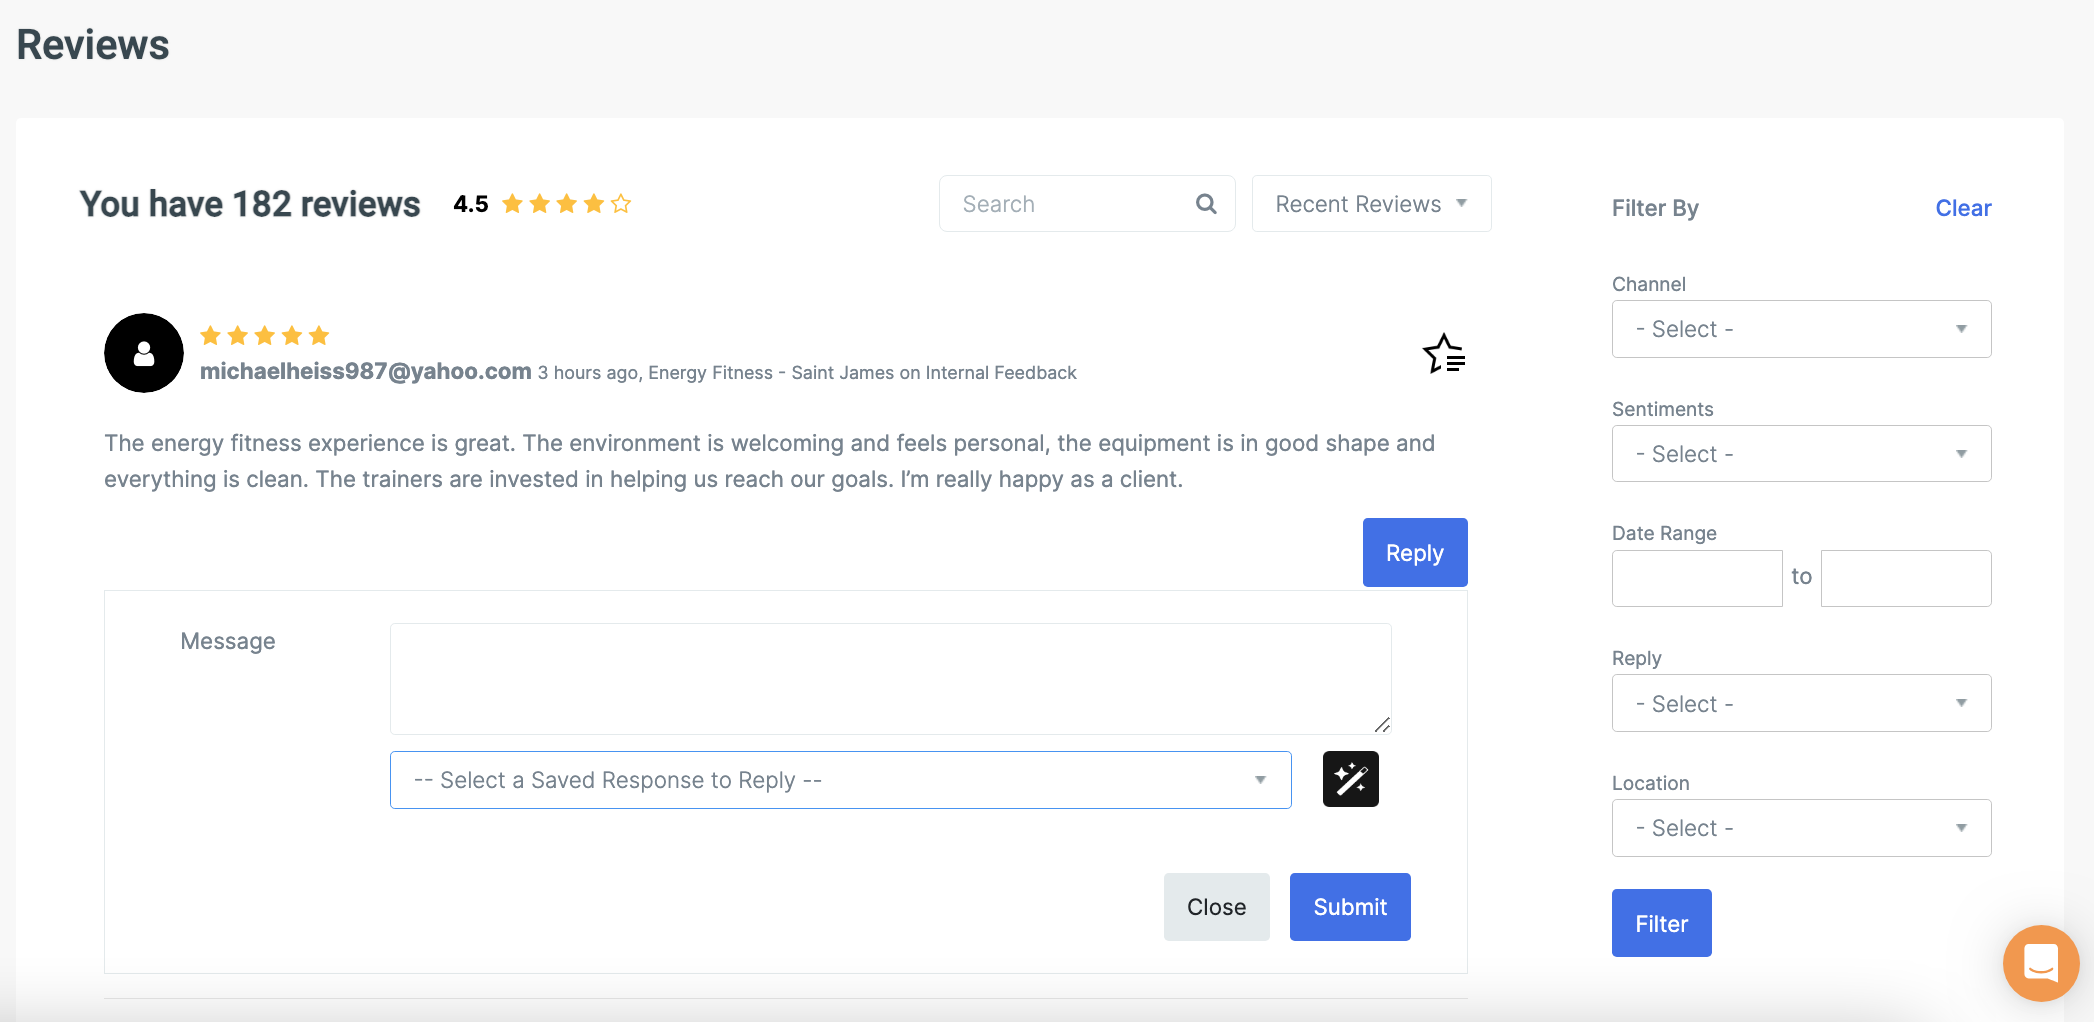
Task: Expand the Channel filter dropdown
Action: pos(1801,329)
